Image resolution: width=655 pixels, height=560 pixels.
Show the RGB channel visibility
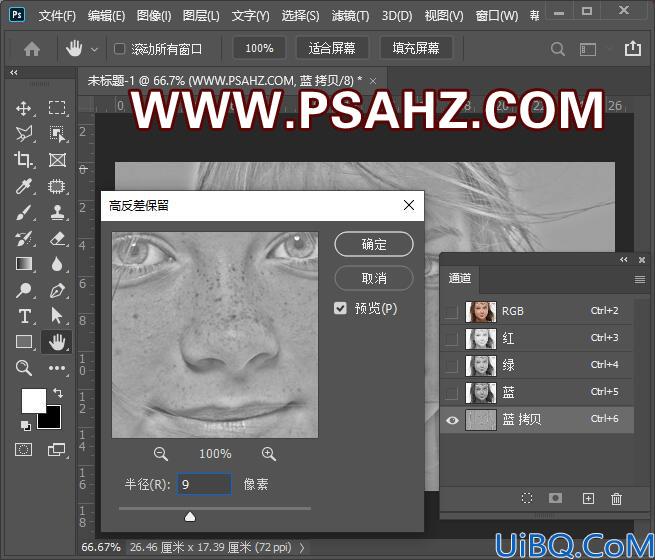(x=452, y=312)
